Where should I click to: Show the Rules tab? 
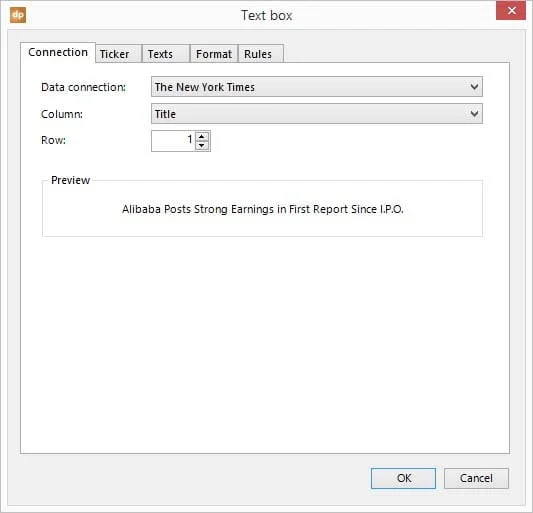click(261, 54)
